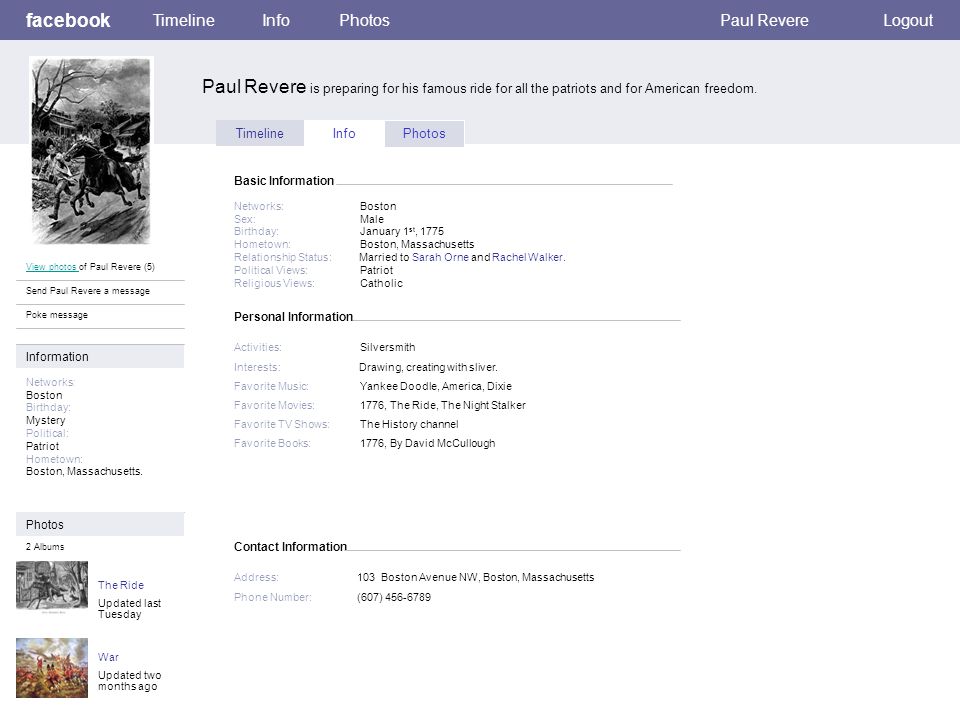The height and width of the screenshot is (720, 960).
Task: Click the Silversmith activity text
Action: [388, 347]
